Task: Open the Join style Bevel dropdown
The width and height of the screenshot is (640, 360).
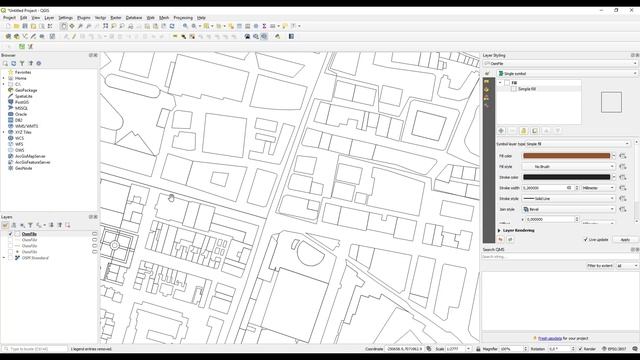Action: [568, 209]
